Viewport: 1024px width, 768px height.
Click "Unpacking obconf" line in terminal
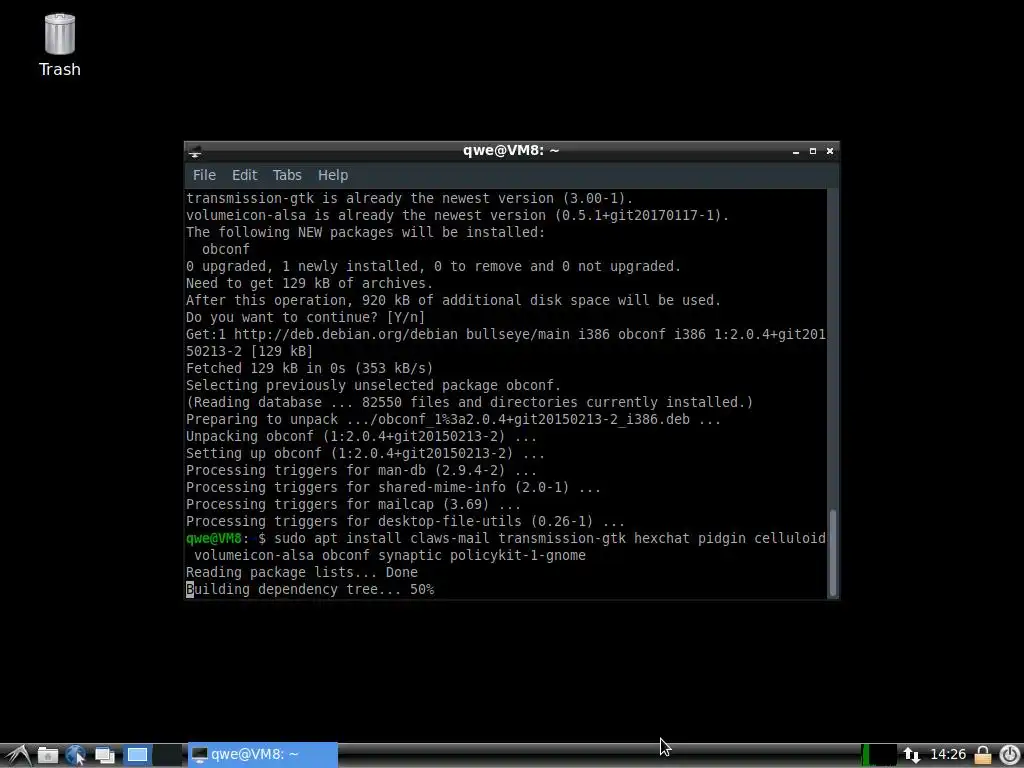click(x=361, y=436)
